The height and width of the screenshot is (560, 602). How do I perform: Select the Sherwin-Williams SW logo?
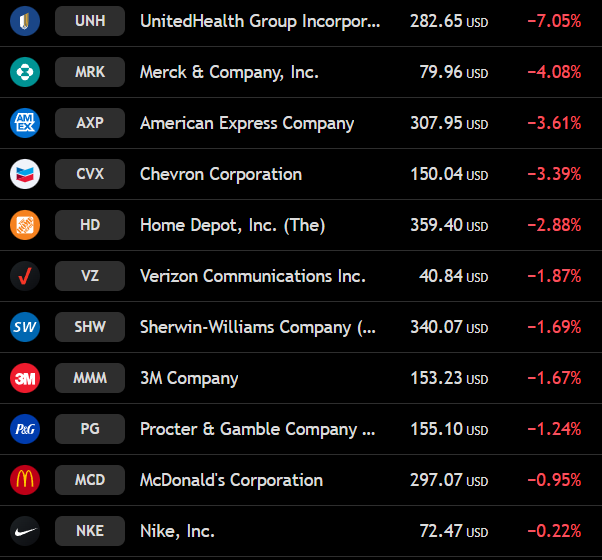(25, 327)
